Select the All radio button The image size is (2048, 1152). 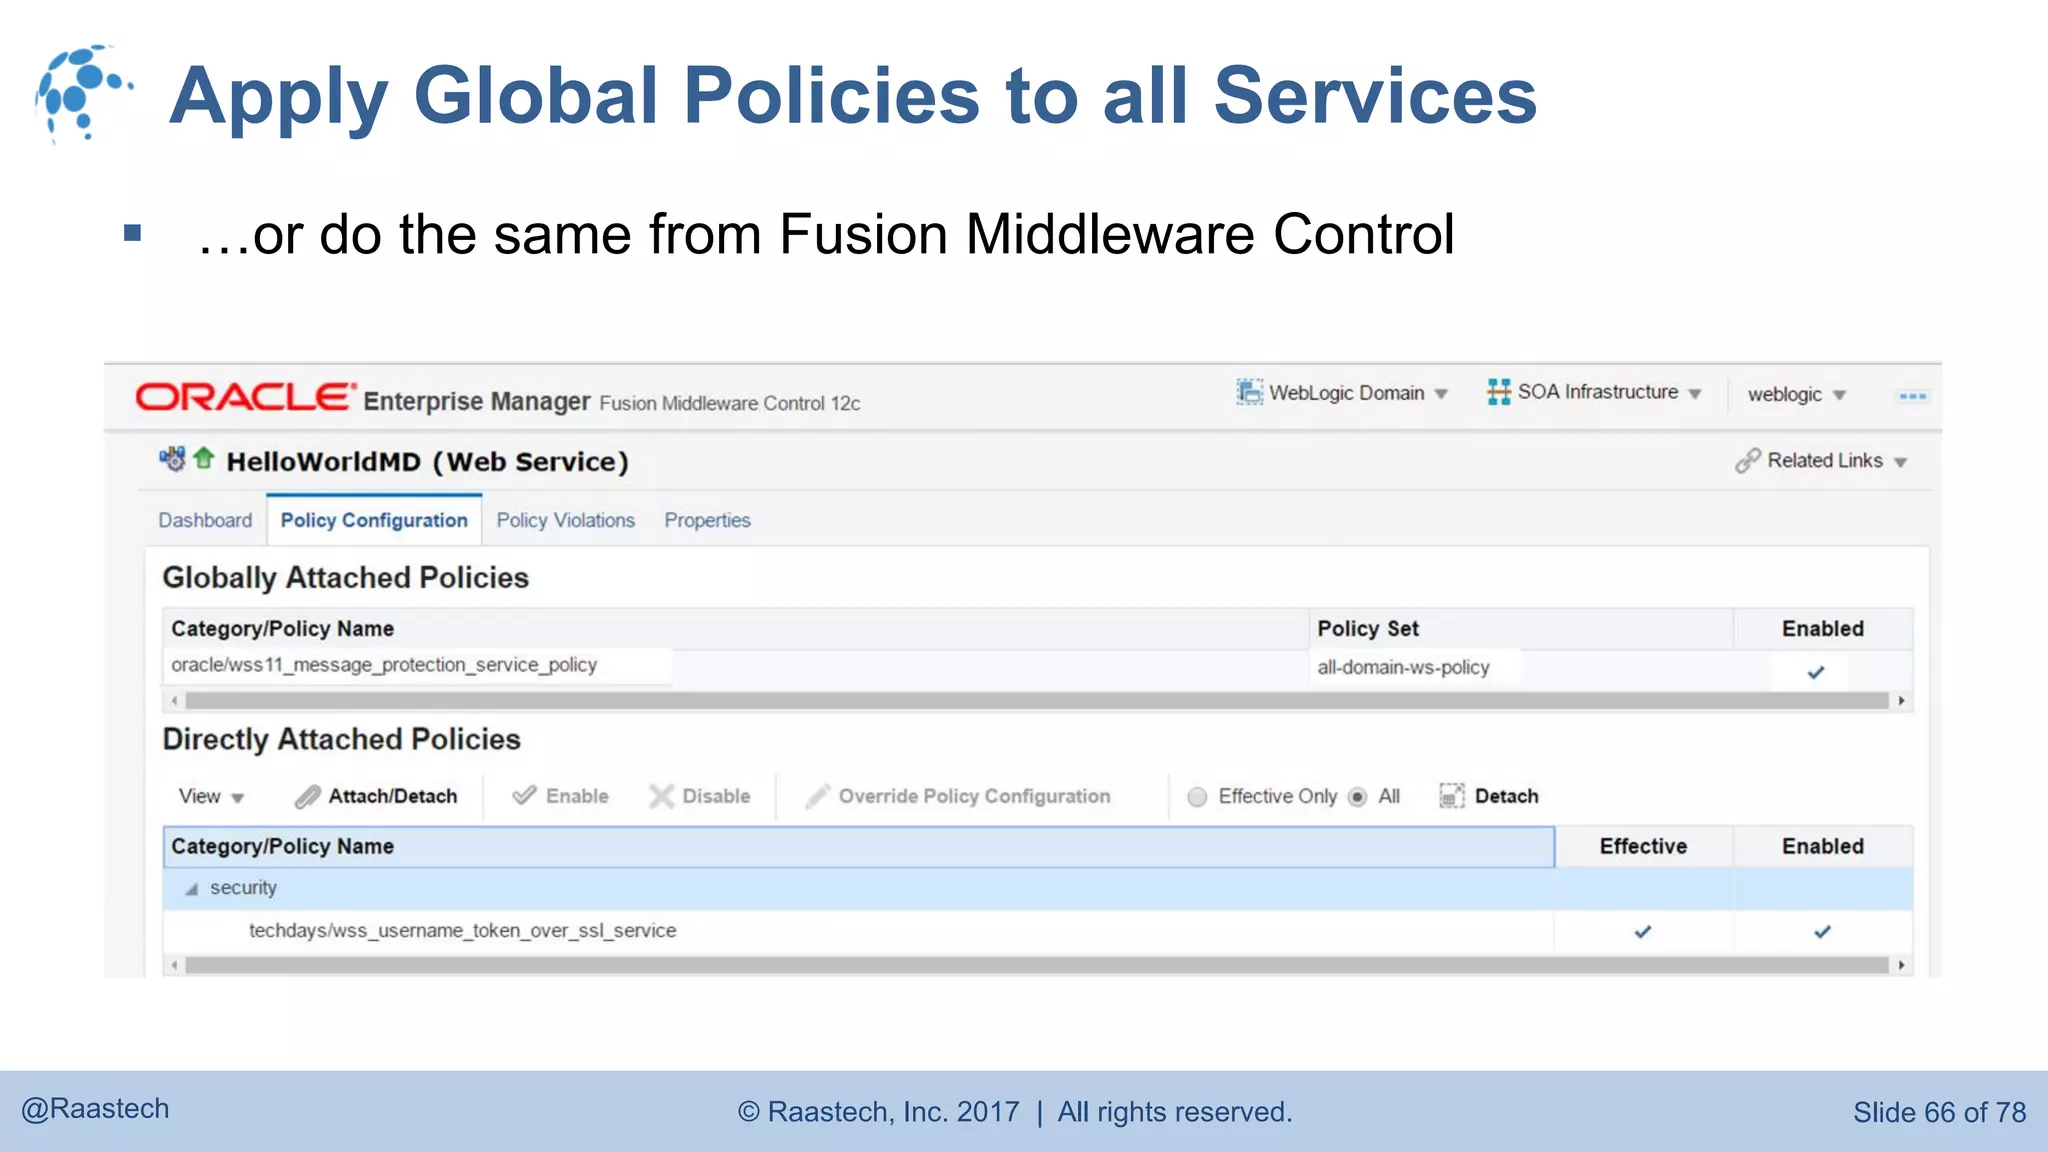tap(1357, 797)
